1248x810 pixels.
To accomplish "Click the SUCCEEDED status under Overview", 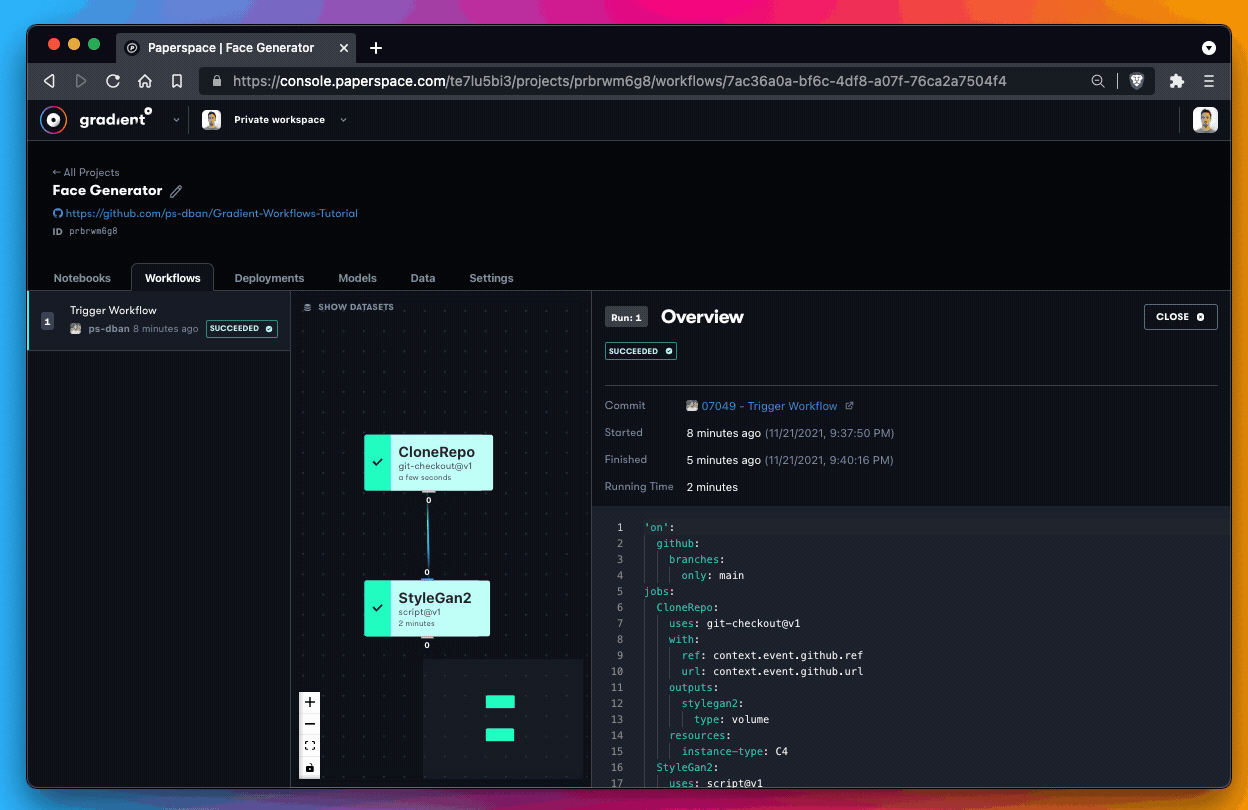I will 640,351.
